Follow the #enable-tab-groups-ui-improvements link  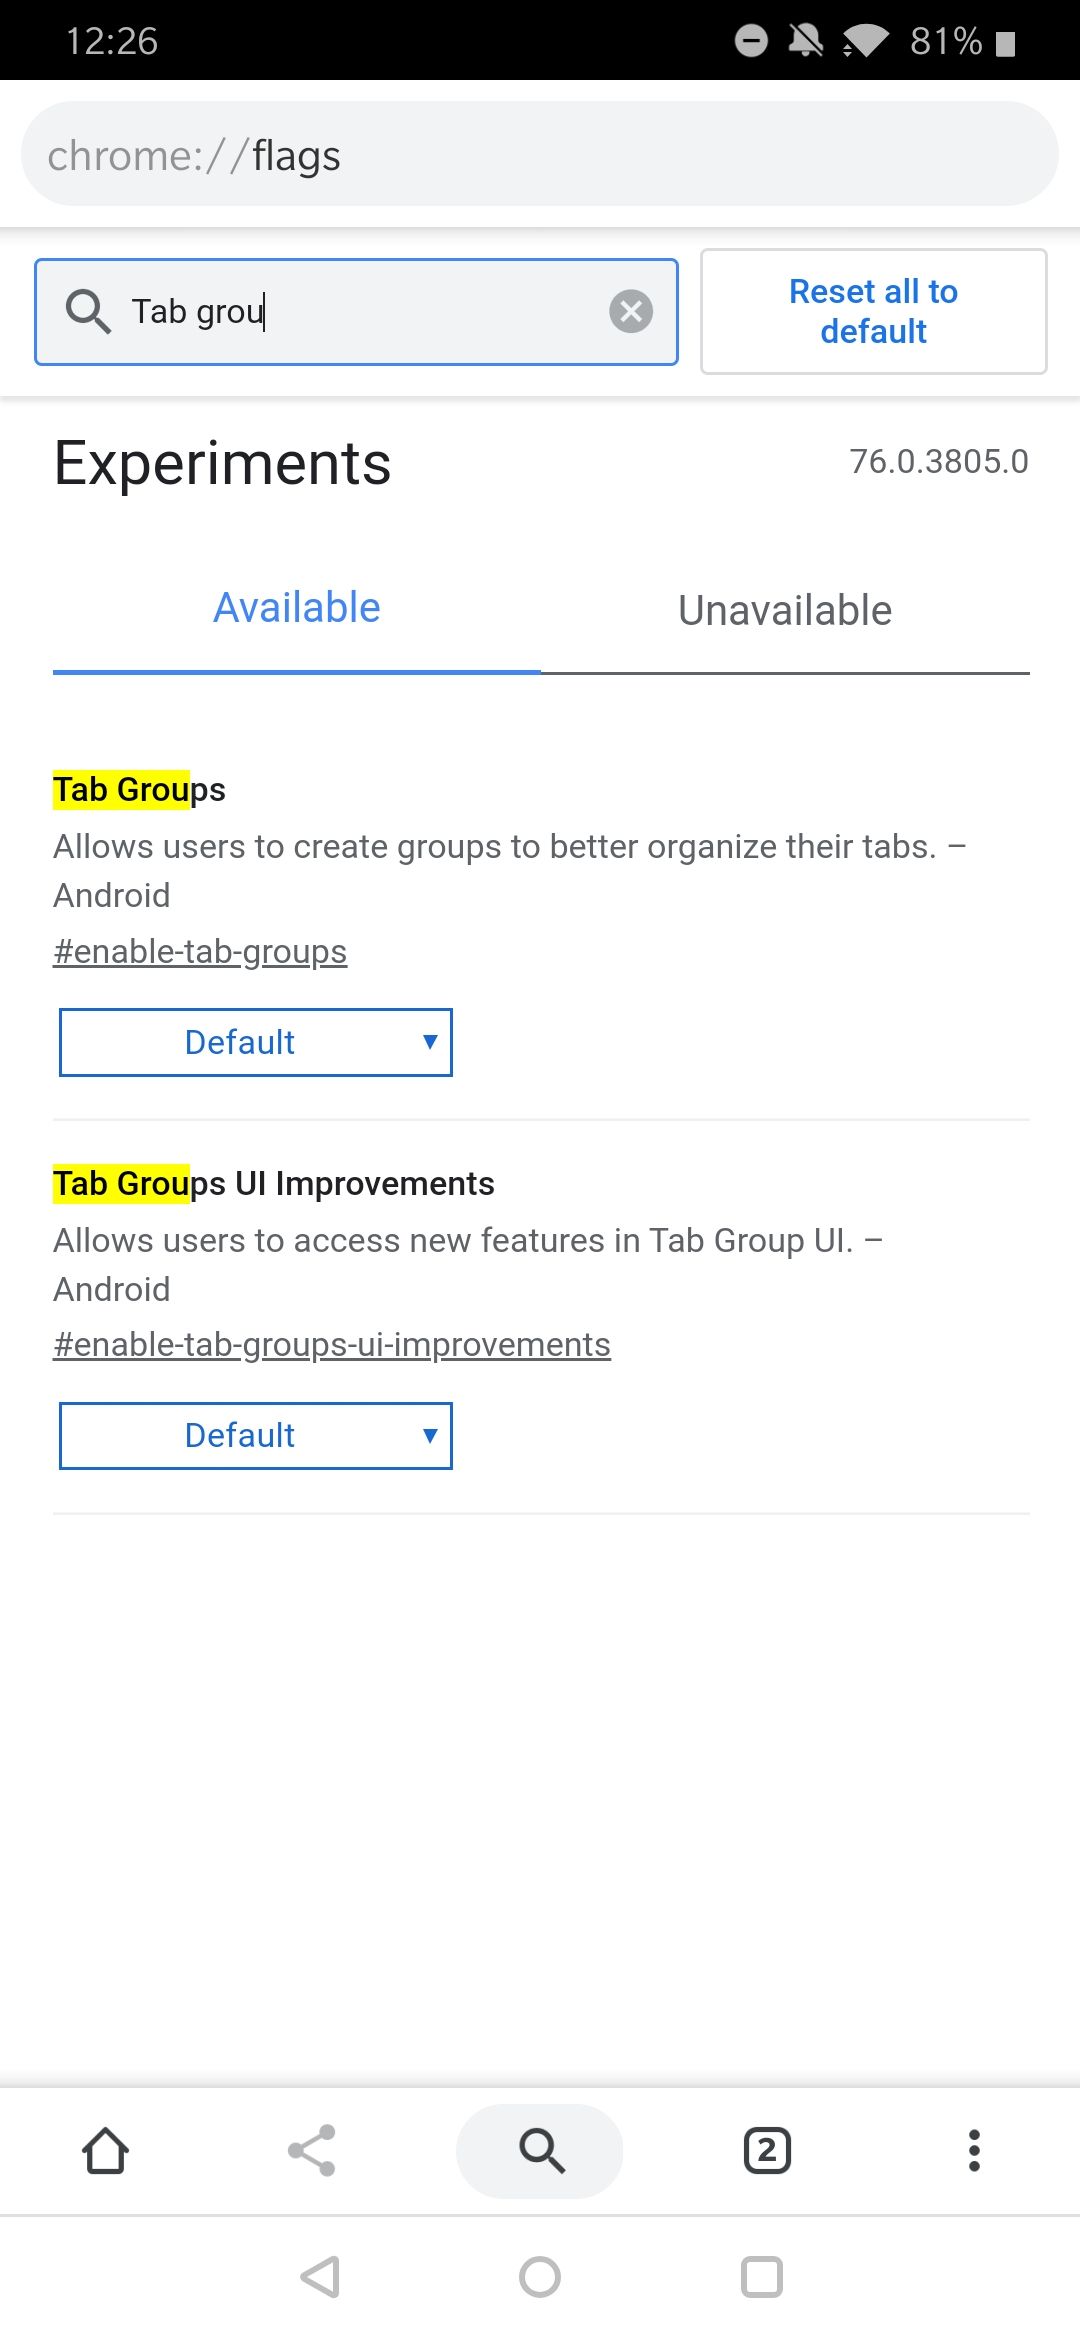331,1344
